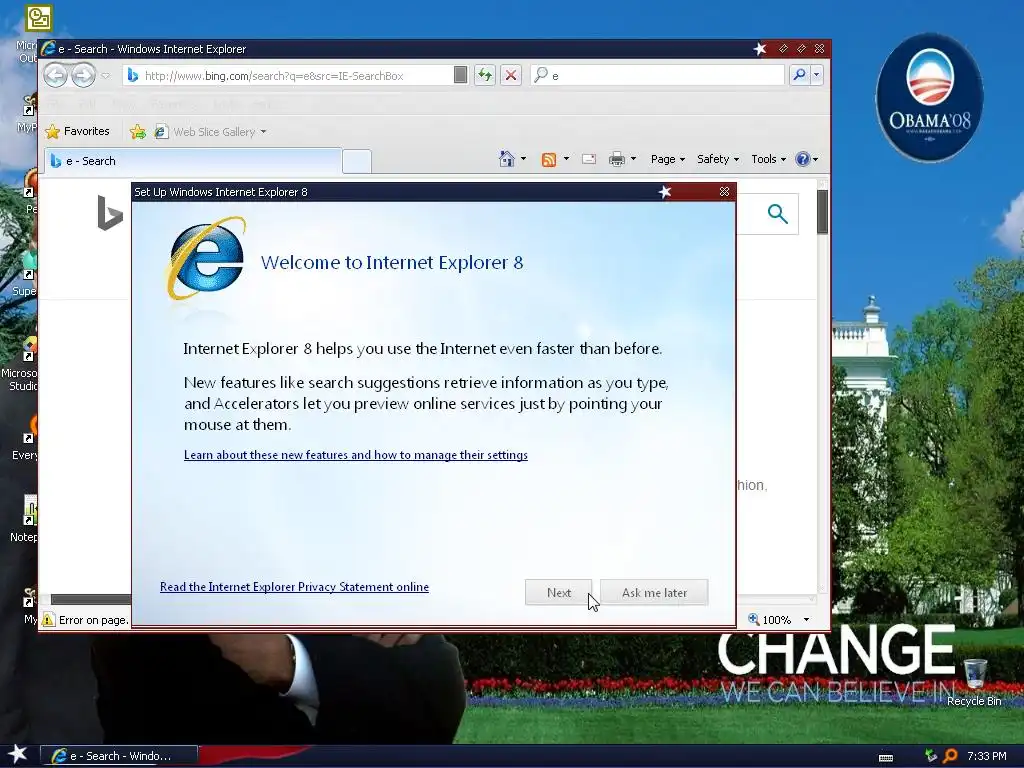Click the Back navigation arrow in Internet Explorer
Viewport: 1024px width, 768px height.
pos(56,76)
